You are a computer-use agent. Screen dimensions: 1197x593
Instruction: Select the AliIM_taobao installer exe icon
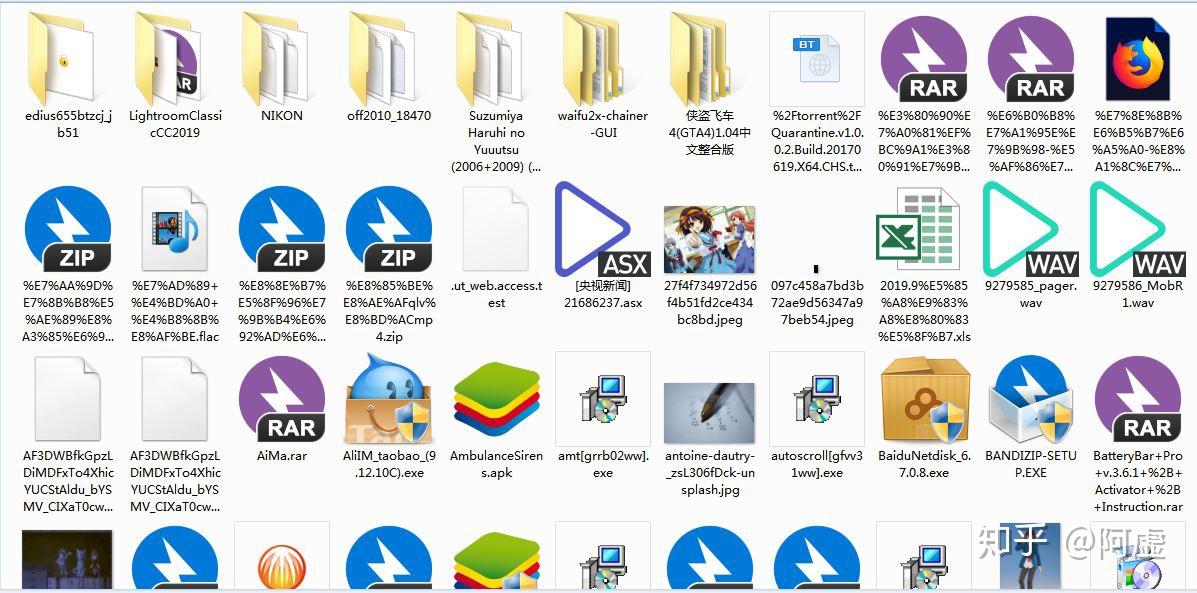pos(389,399)
